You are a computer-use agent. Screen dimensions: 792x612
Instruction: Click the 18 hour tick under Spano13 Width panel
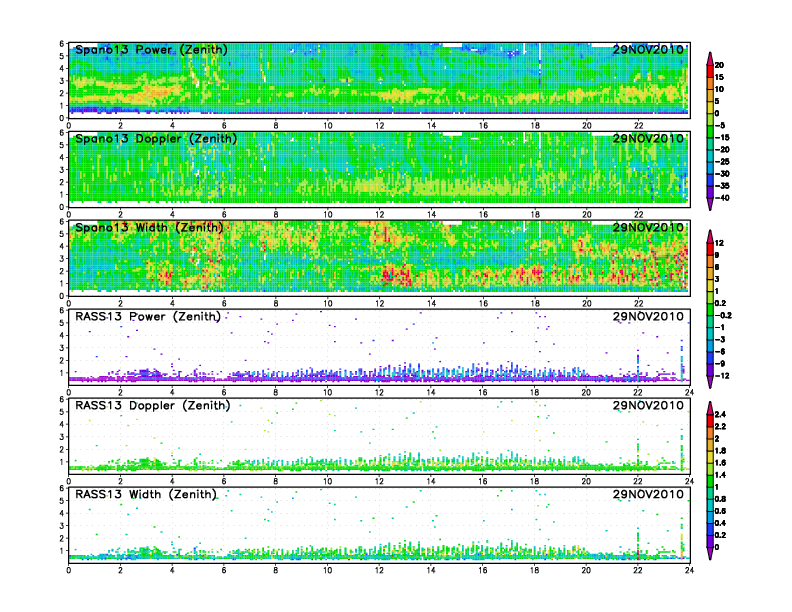click(x=535, y=303)
